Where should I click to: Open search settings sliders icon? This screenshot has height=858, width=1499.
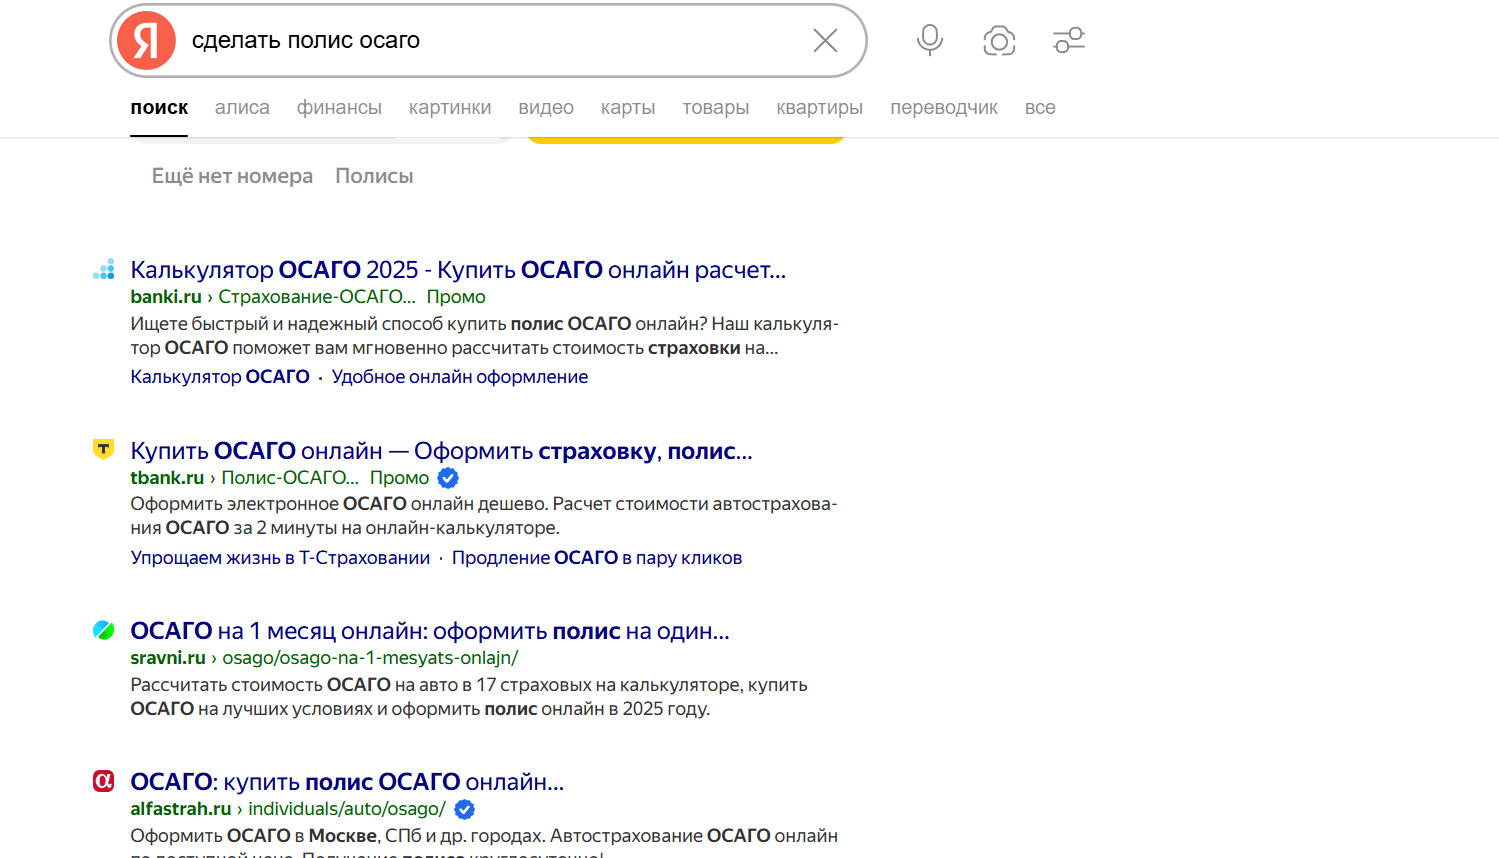[x=1068, y=40]
